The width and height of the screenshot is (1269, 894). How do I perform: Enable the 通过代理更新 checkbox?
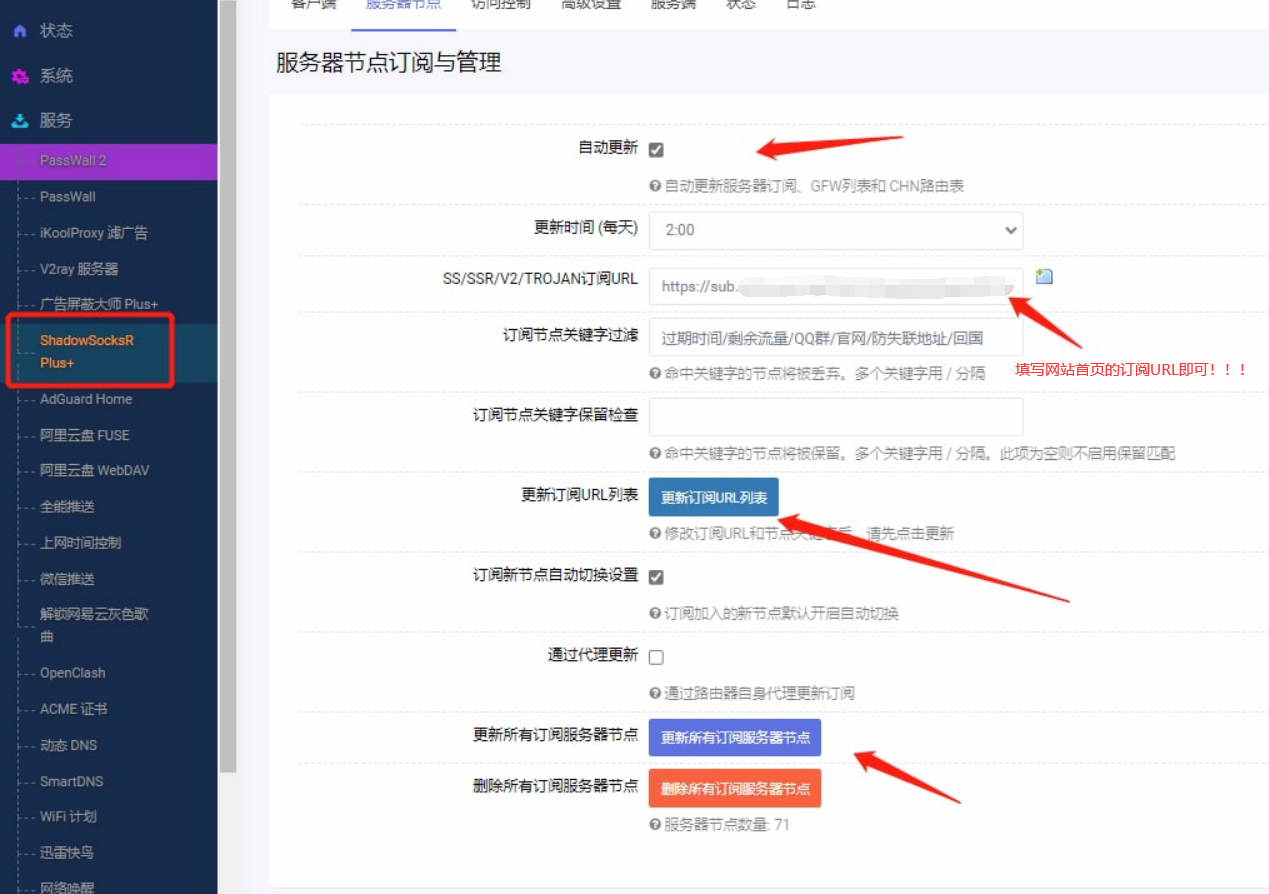[x=656, y=657]
